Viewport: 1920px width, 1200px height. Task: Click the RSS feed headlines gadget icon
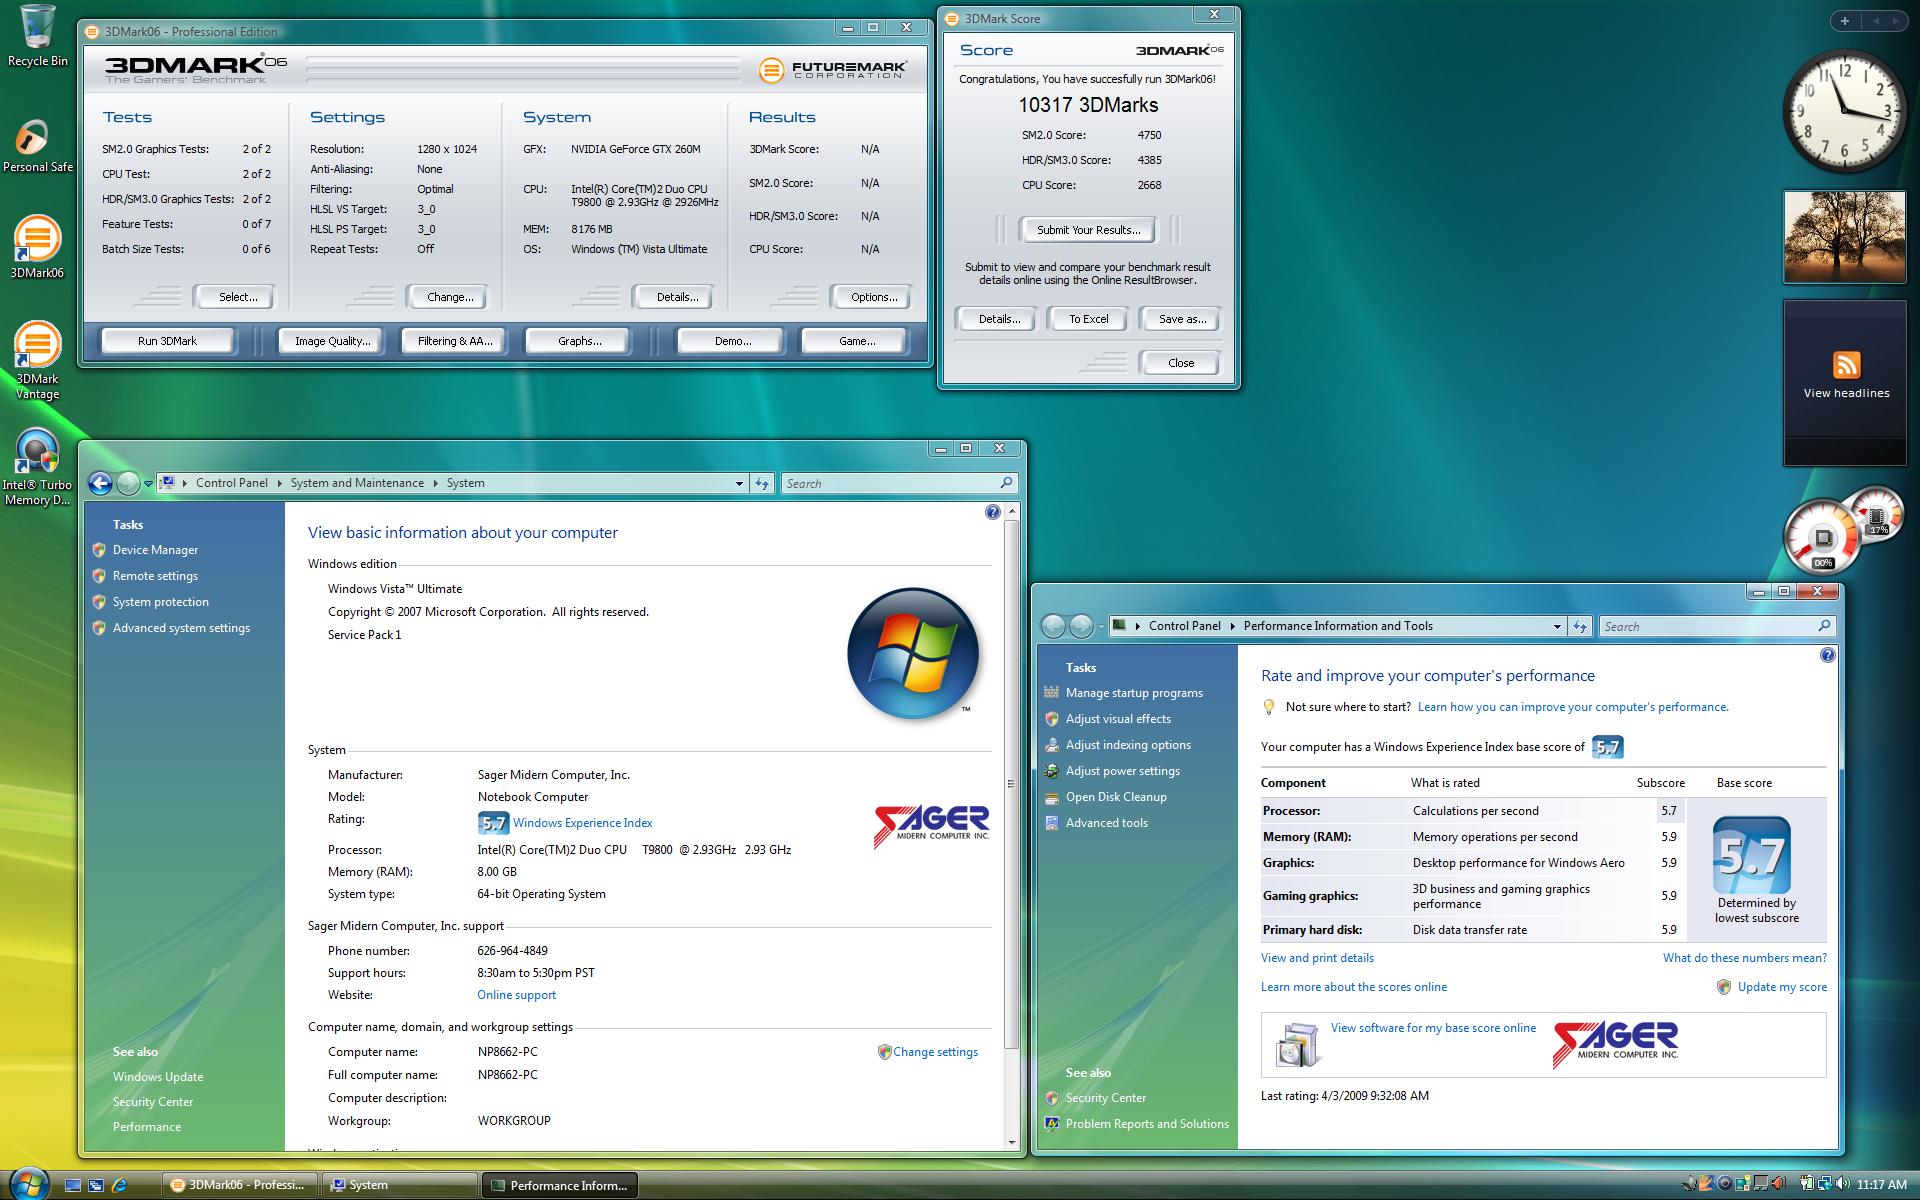click(x=1846, y=364)
